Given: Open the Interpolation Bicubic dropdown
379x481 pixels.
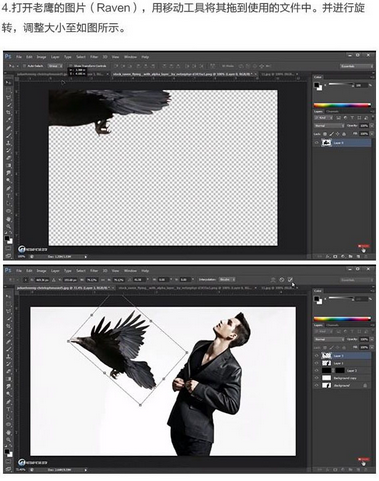Looking at the screenshot, I should pyautogui.click(x=227, y=279).
